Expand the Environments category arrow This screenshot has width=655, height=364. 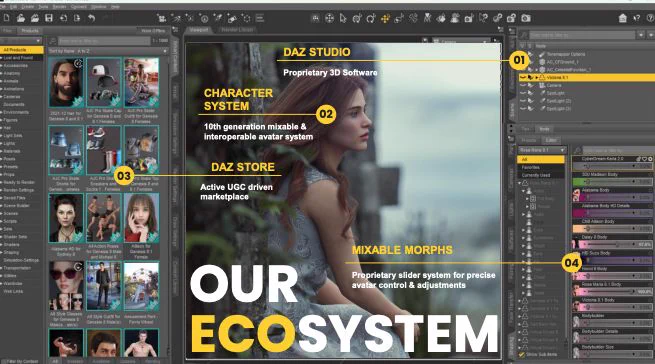[2, 112]
